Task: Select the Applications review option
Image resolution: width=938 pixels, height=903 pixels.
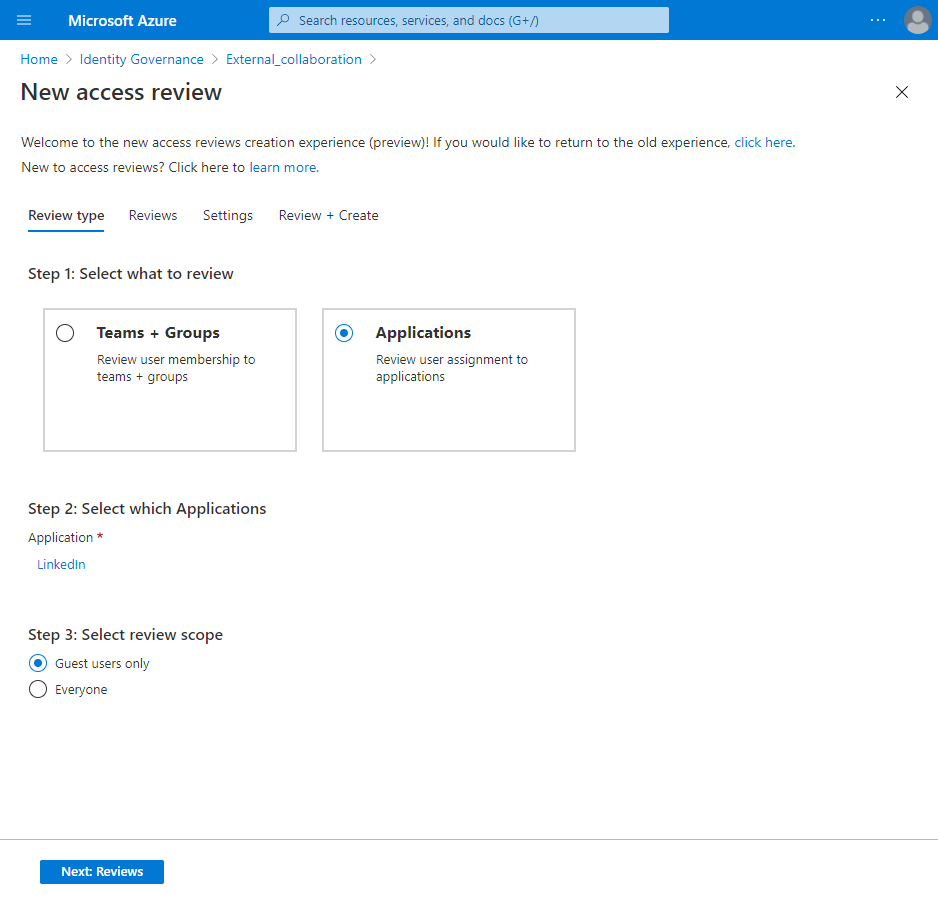Action: click(x=344, y=333)
